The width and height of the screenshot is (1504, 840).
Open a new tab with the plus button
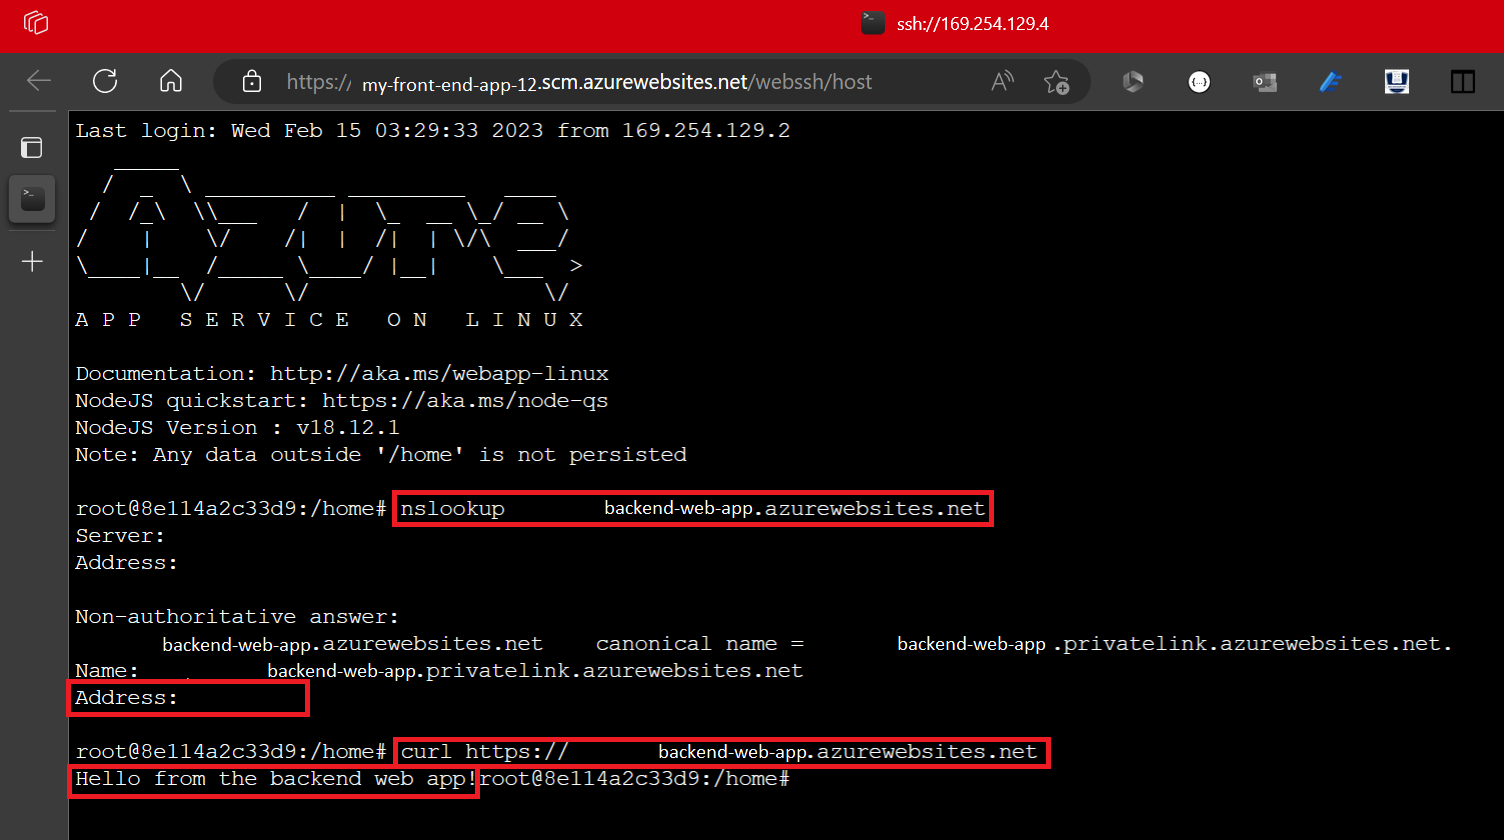(x=31, y=262)
